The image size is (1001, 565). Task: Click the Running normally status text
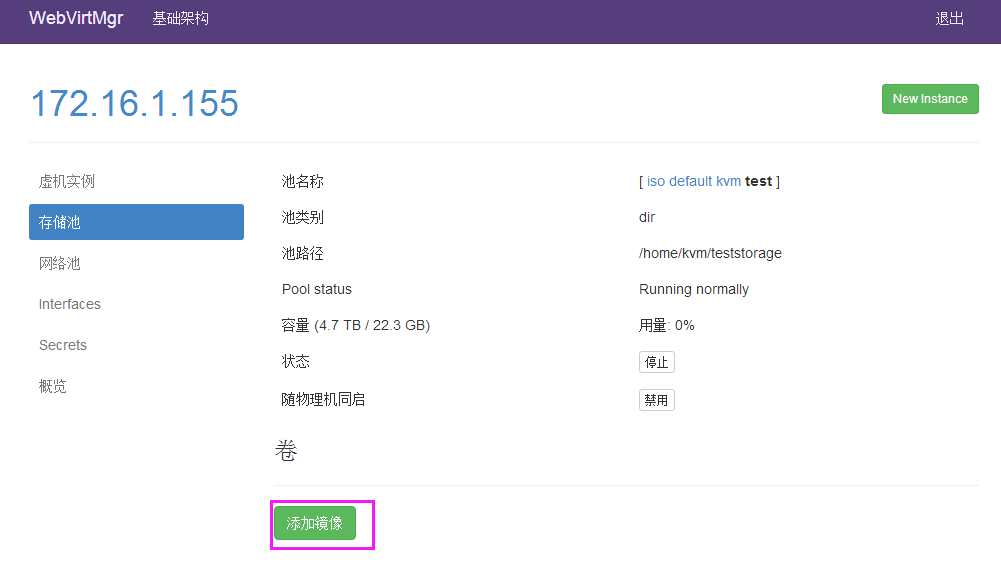(694, 289)
